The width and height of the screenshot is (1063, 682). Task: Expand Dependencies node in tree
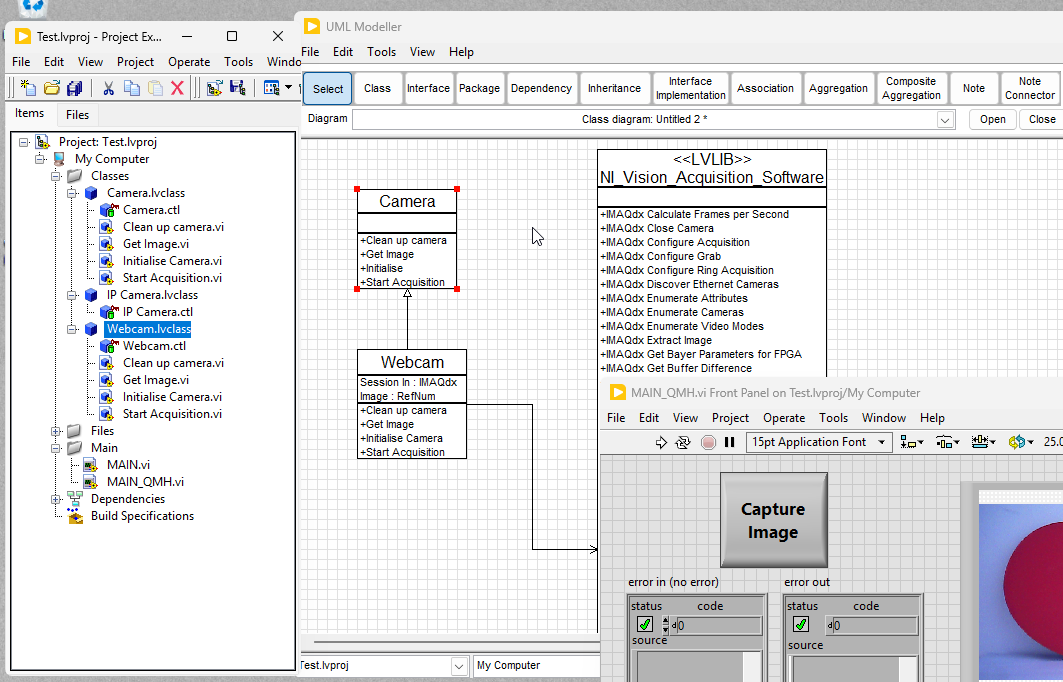click(56, 499)
